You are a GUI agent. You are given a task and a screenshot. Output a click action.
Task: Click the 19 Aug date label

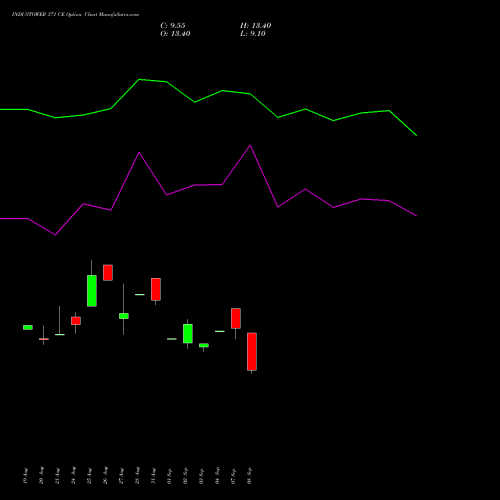click(x=26, y=476)
